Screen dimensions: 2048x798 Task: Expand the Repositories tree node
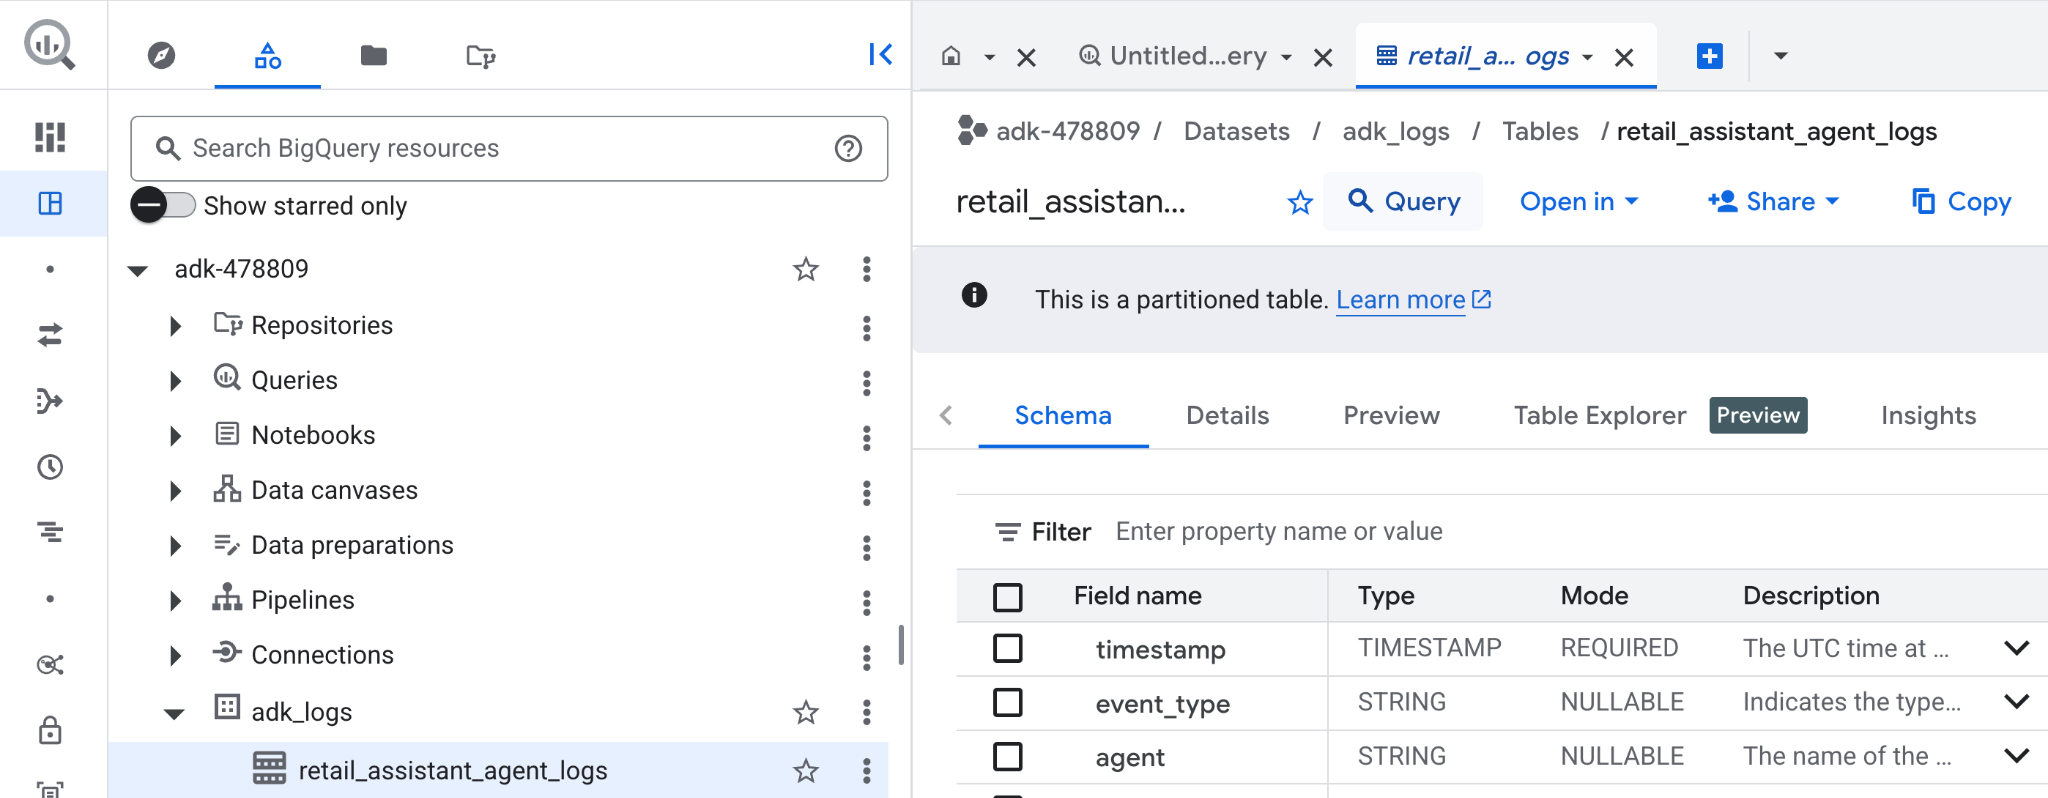coord(176,326)
